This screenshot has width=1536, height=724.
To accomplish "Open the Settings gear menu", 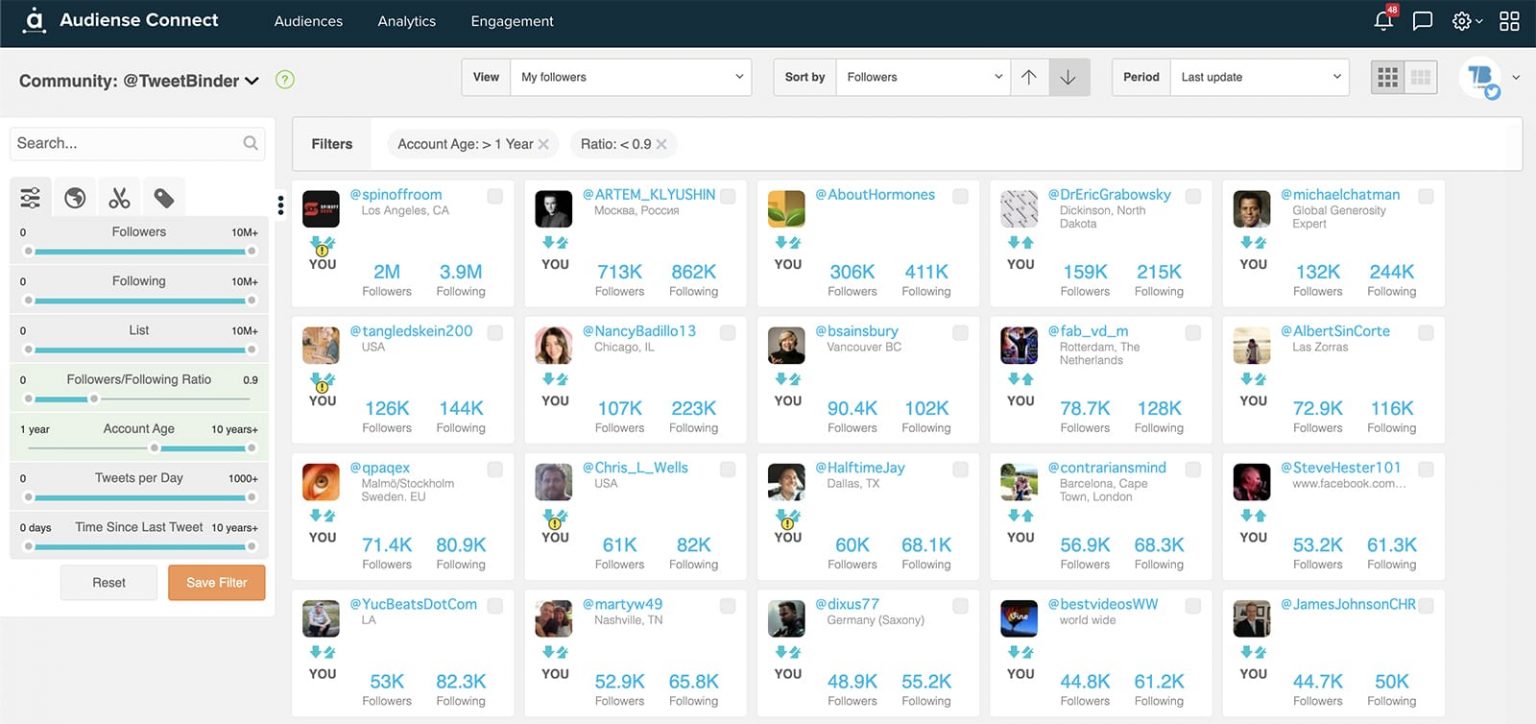I will point(1461,20).
